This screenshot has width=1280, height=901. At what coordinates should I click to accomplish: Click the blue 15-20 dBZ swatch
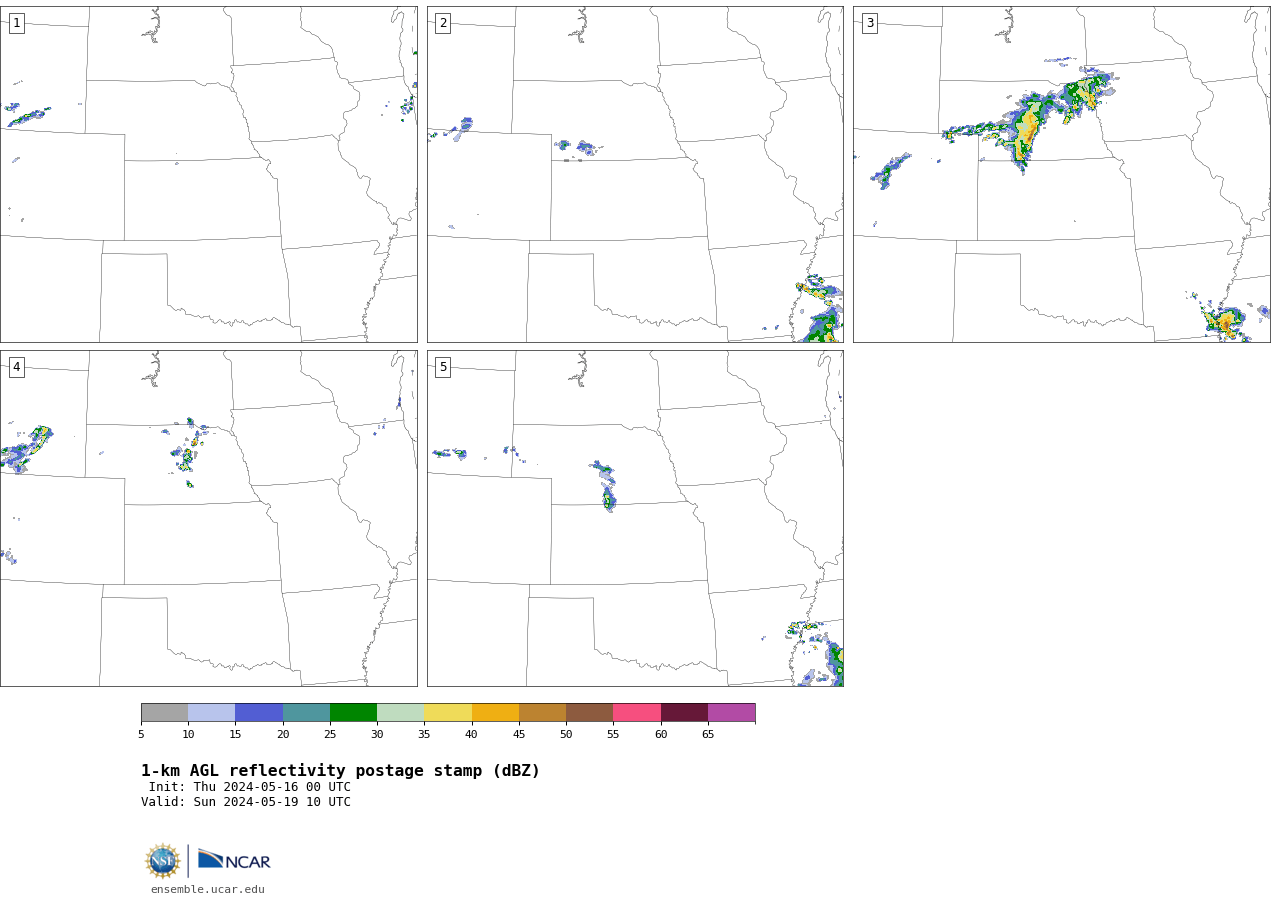259,713
